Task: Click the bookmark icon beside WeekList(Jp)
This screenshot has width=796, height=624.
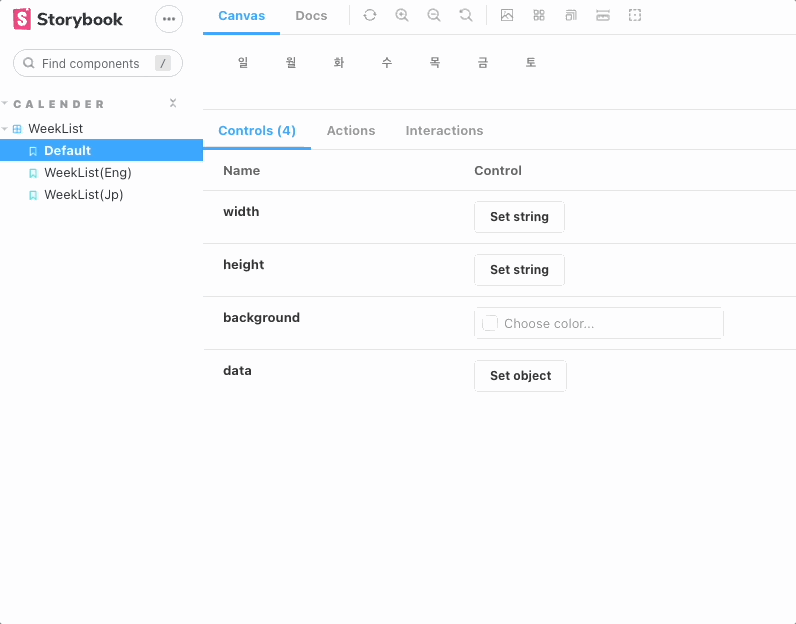Action: coord(33,195)
